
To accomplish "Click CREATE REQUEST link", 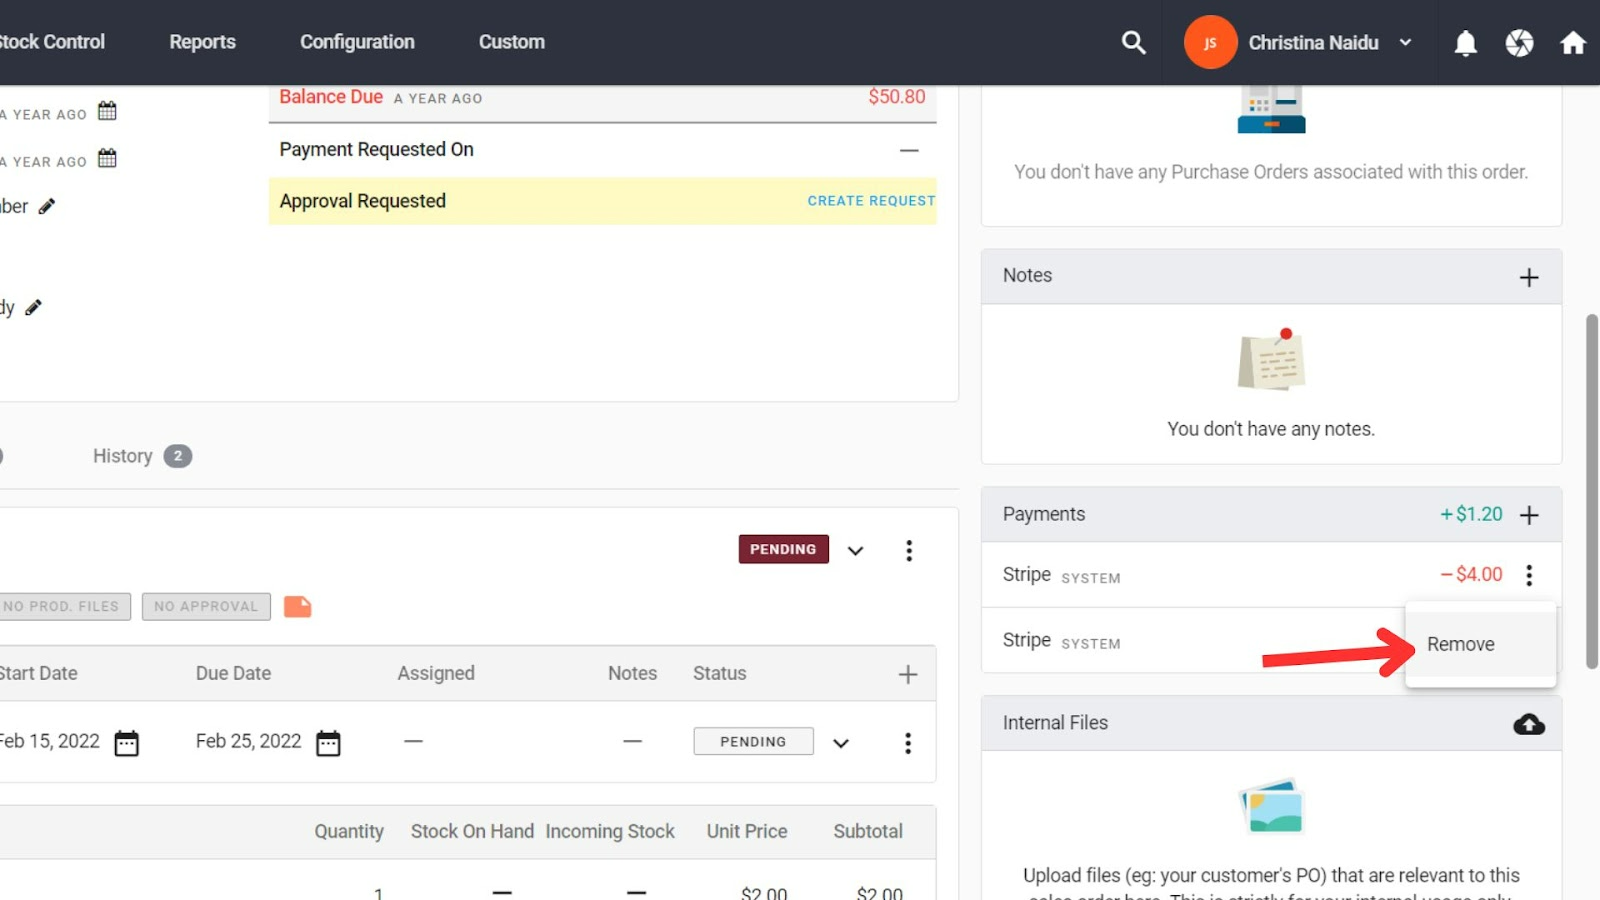I will coord(871,201).
